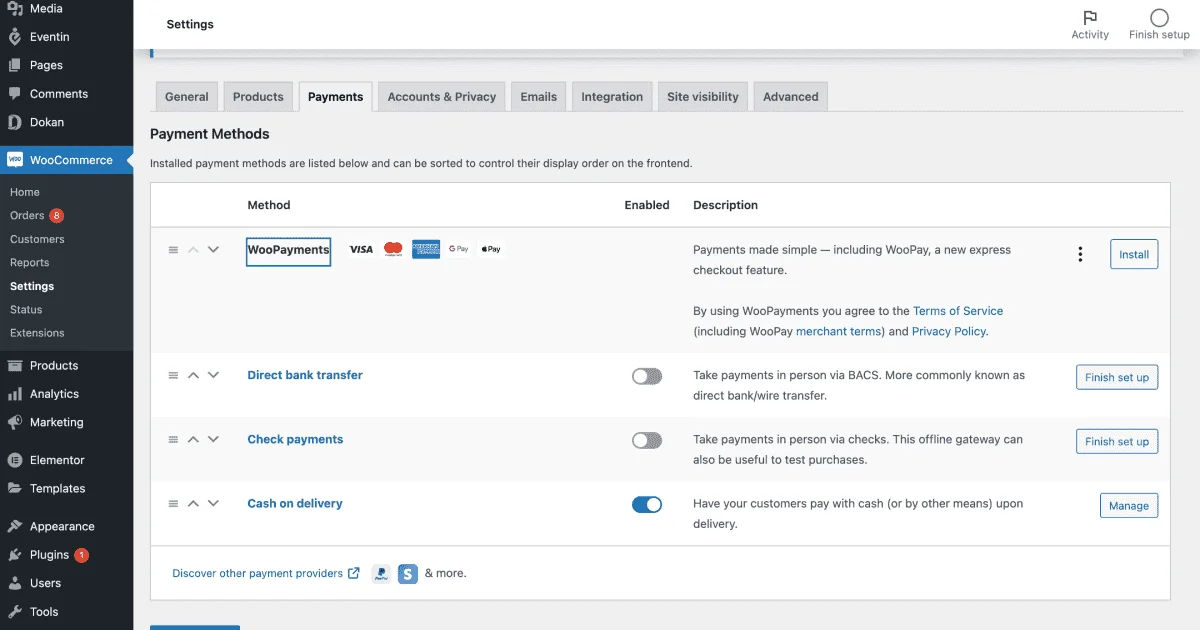Click the Templates folder icon

tap(15, 488)
